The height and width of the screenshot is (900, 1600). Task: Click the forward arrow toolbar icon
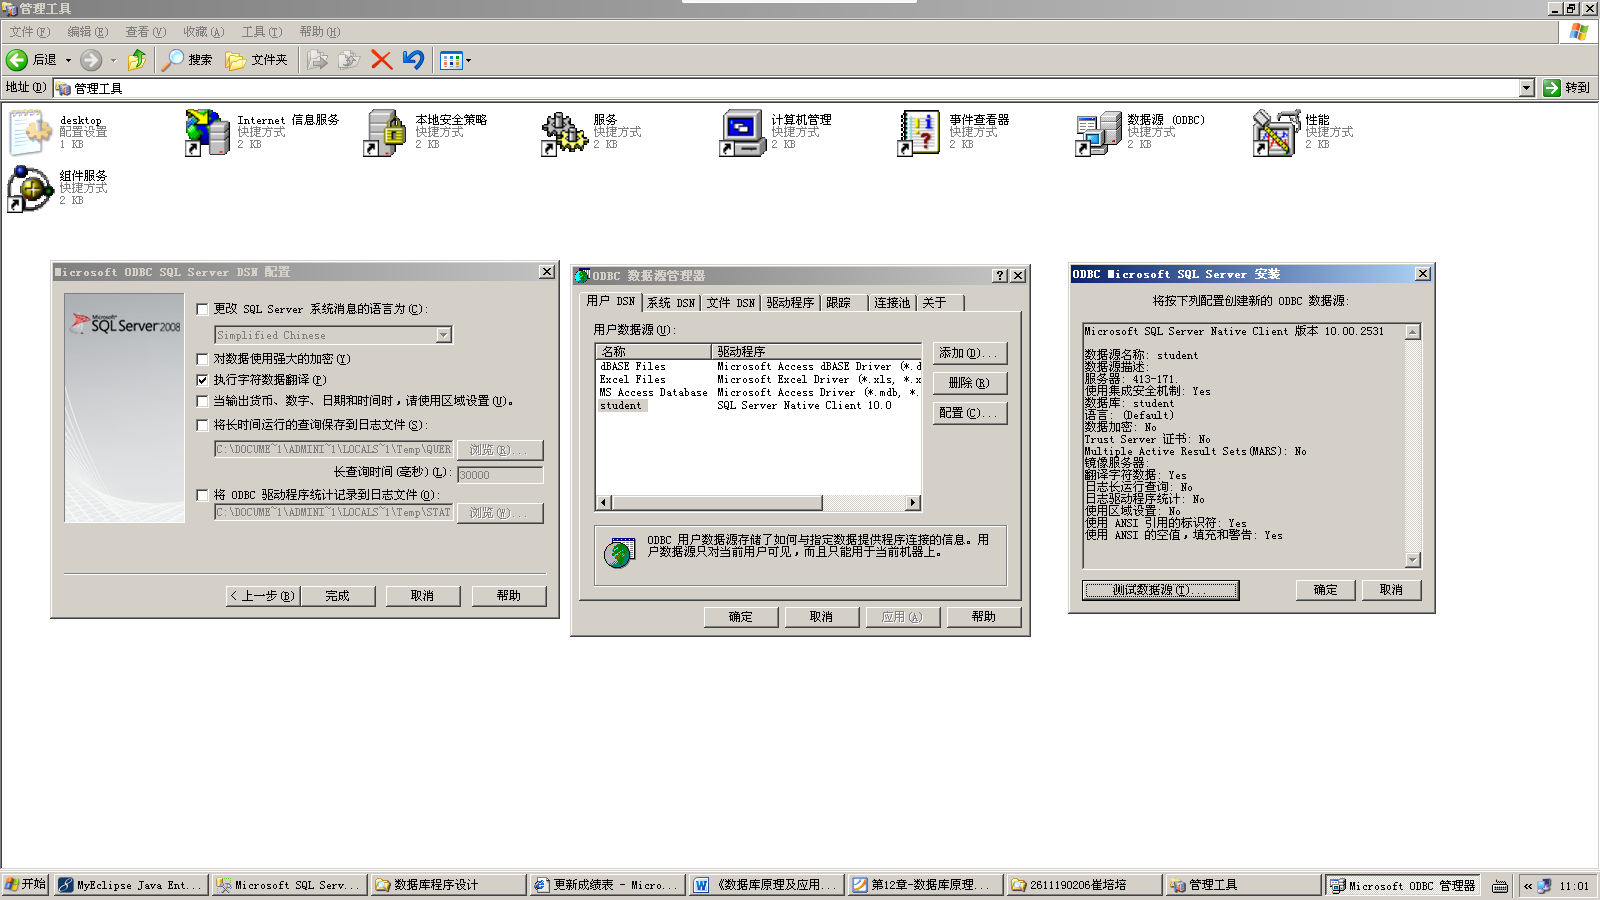click(x=91, y=60)
